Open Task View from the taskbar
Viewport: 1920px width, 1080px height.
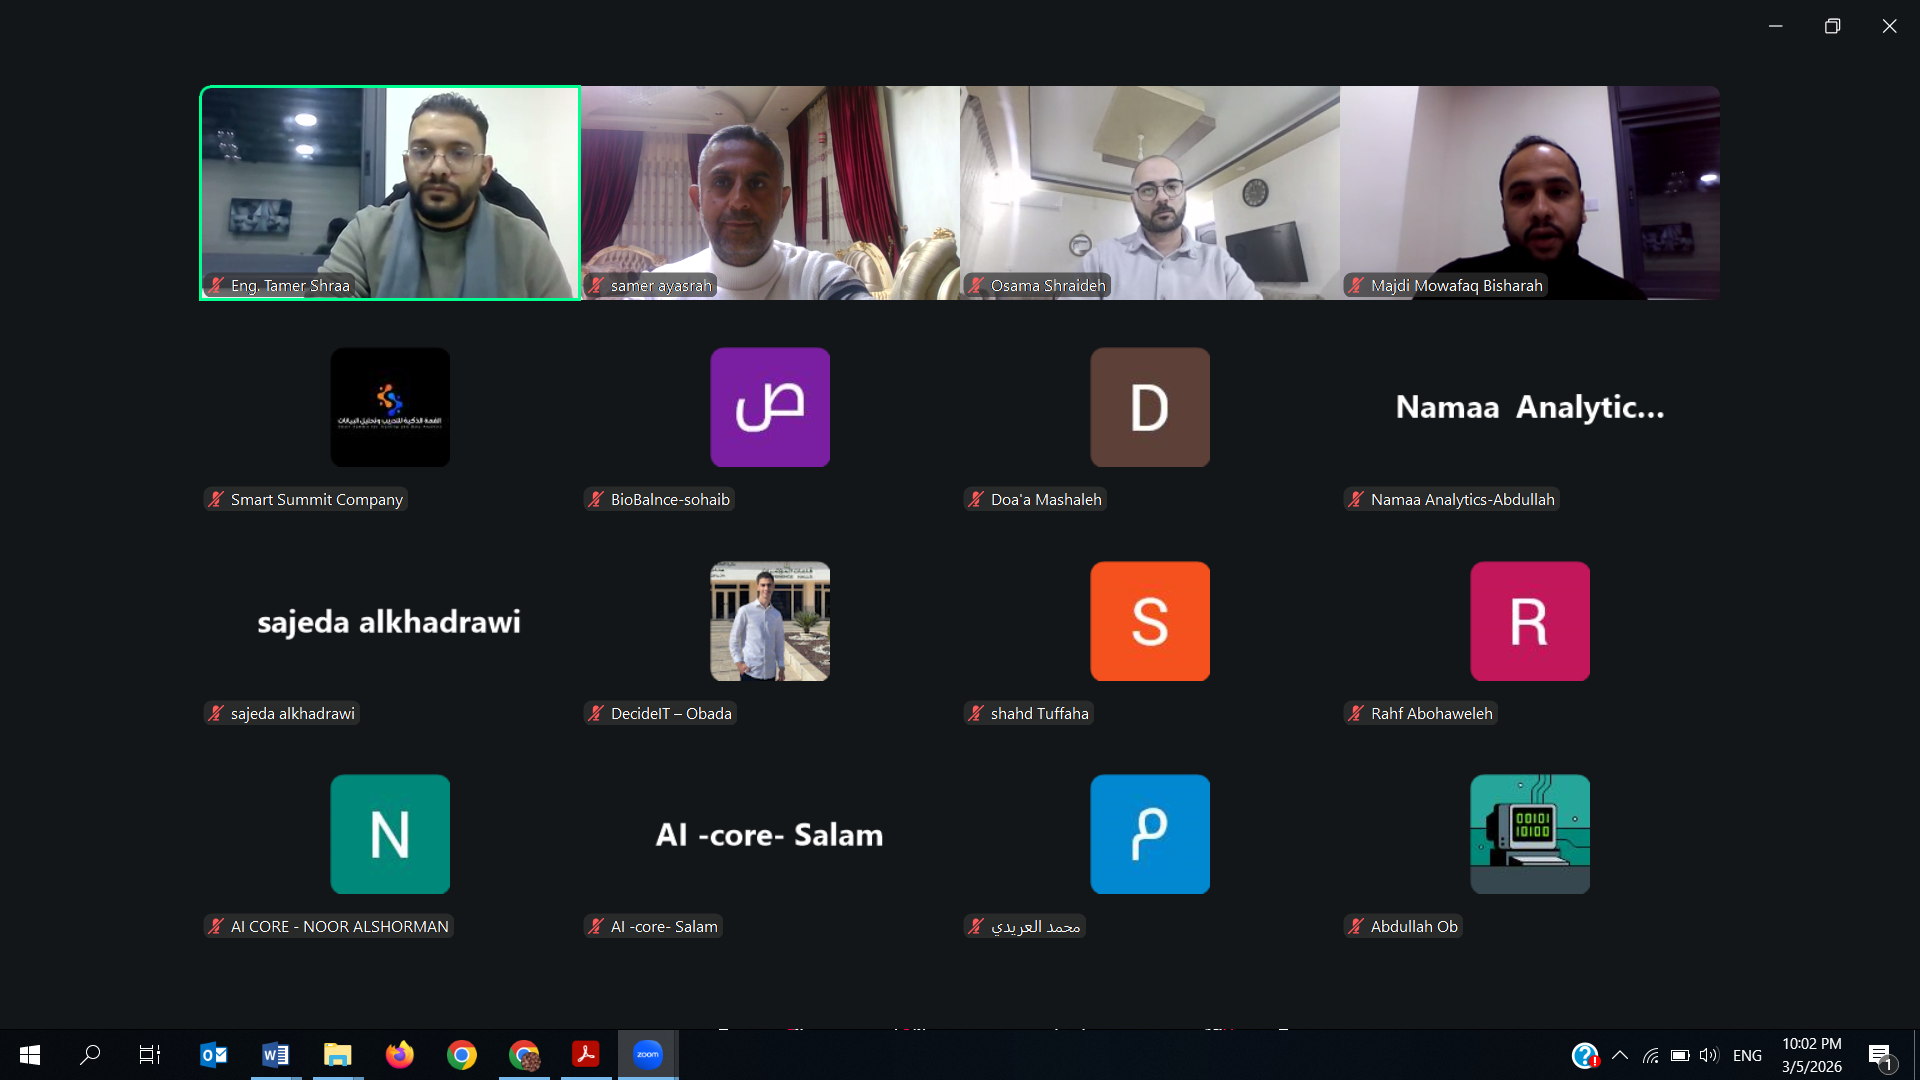[149, 1054]
